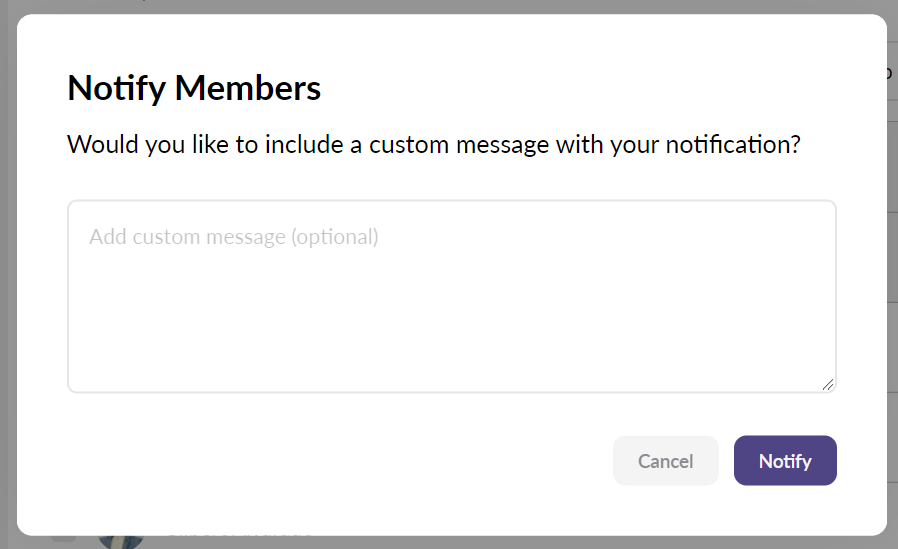This screenshot has height=549, width=898.
Task: Cancel the Notify Members dialog
Action: coord(665,461)
